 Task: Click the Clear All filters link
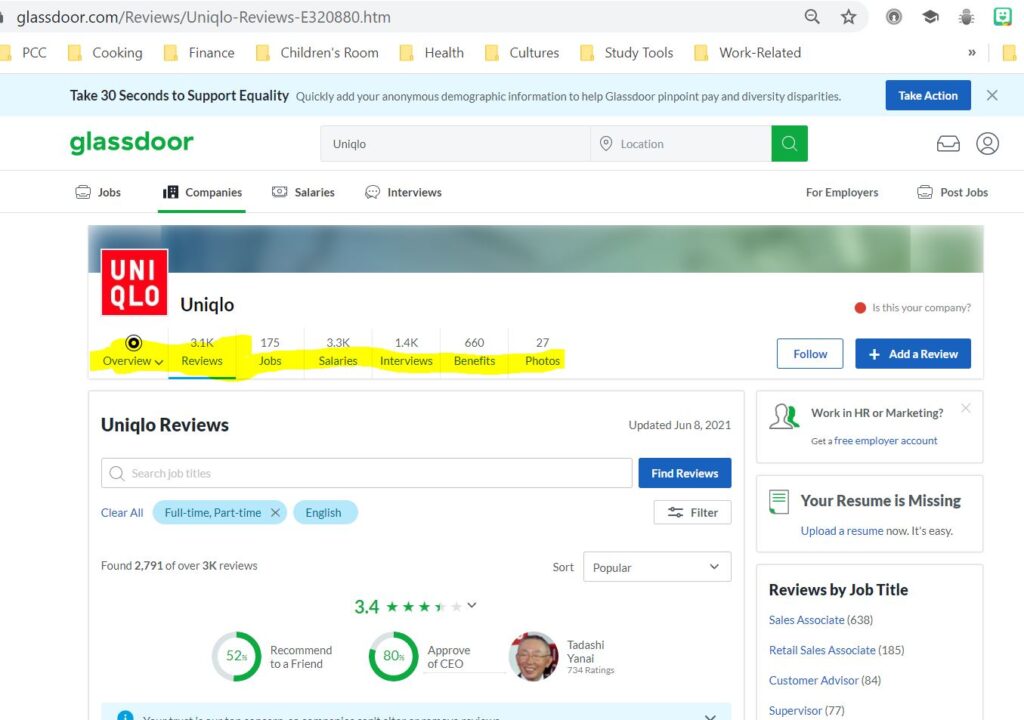(x=121, y=513)
